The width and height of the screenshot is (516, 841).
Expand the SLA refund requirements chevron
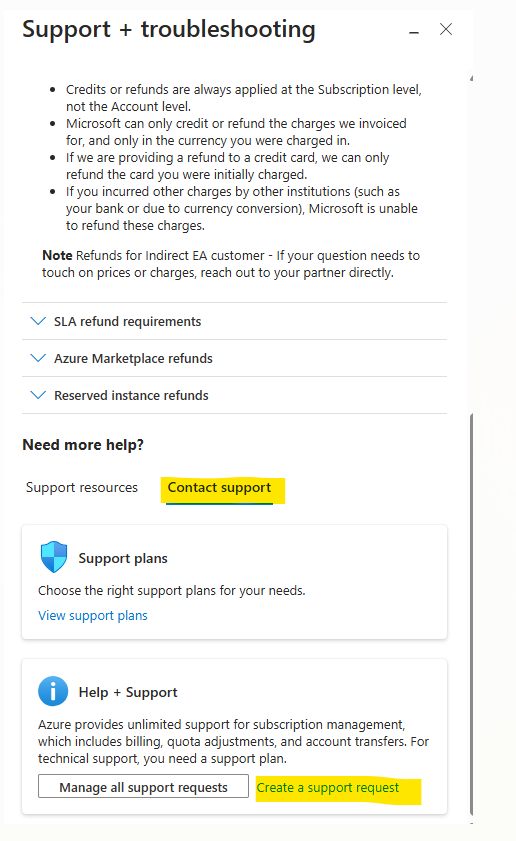[38, 321]
